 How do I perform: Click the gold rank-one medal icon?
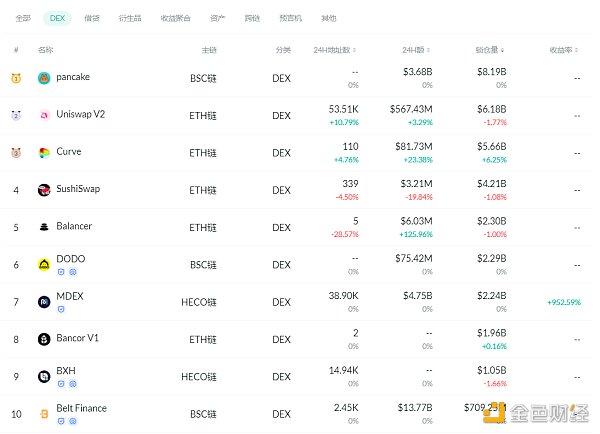click(16, 78)
